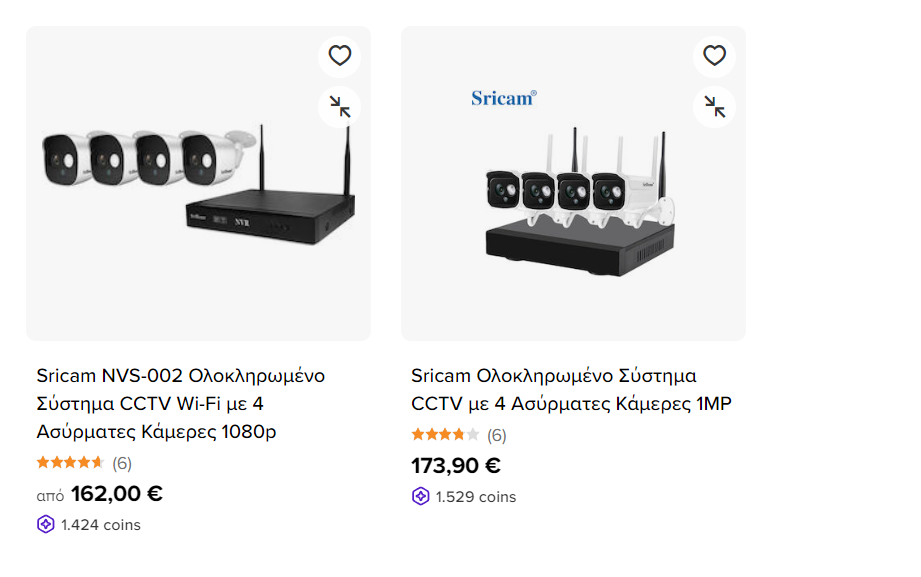Click the purple coins icon beside 1.529
Image resolution: width=921 pixels, height=577 pixels.
pos(421,497)
